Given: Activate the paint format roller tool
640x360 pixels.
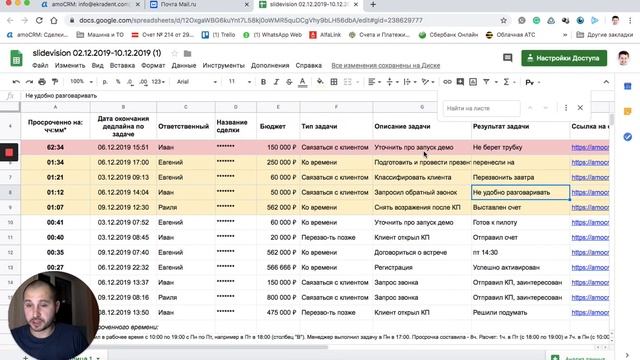Looking at the screenshot, I should point(55,82).
